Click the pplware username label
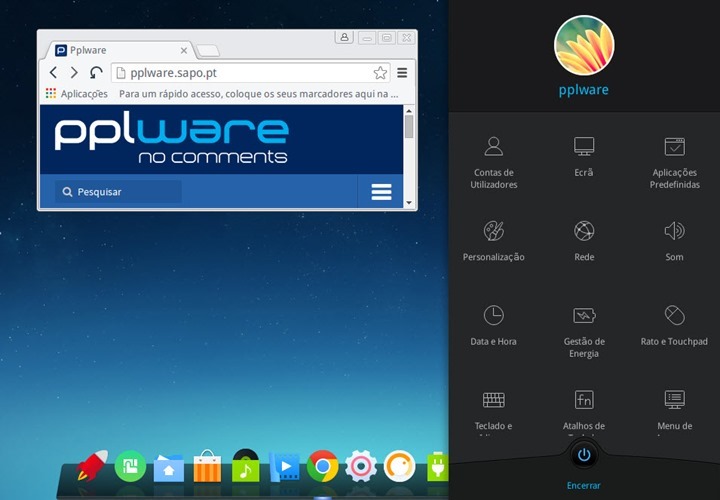The height and width of the screenshot is (500, 720). click(x=584, y=90)
